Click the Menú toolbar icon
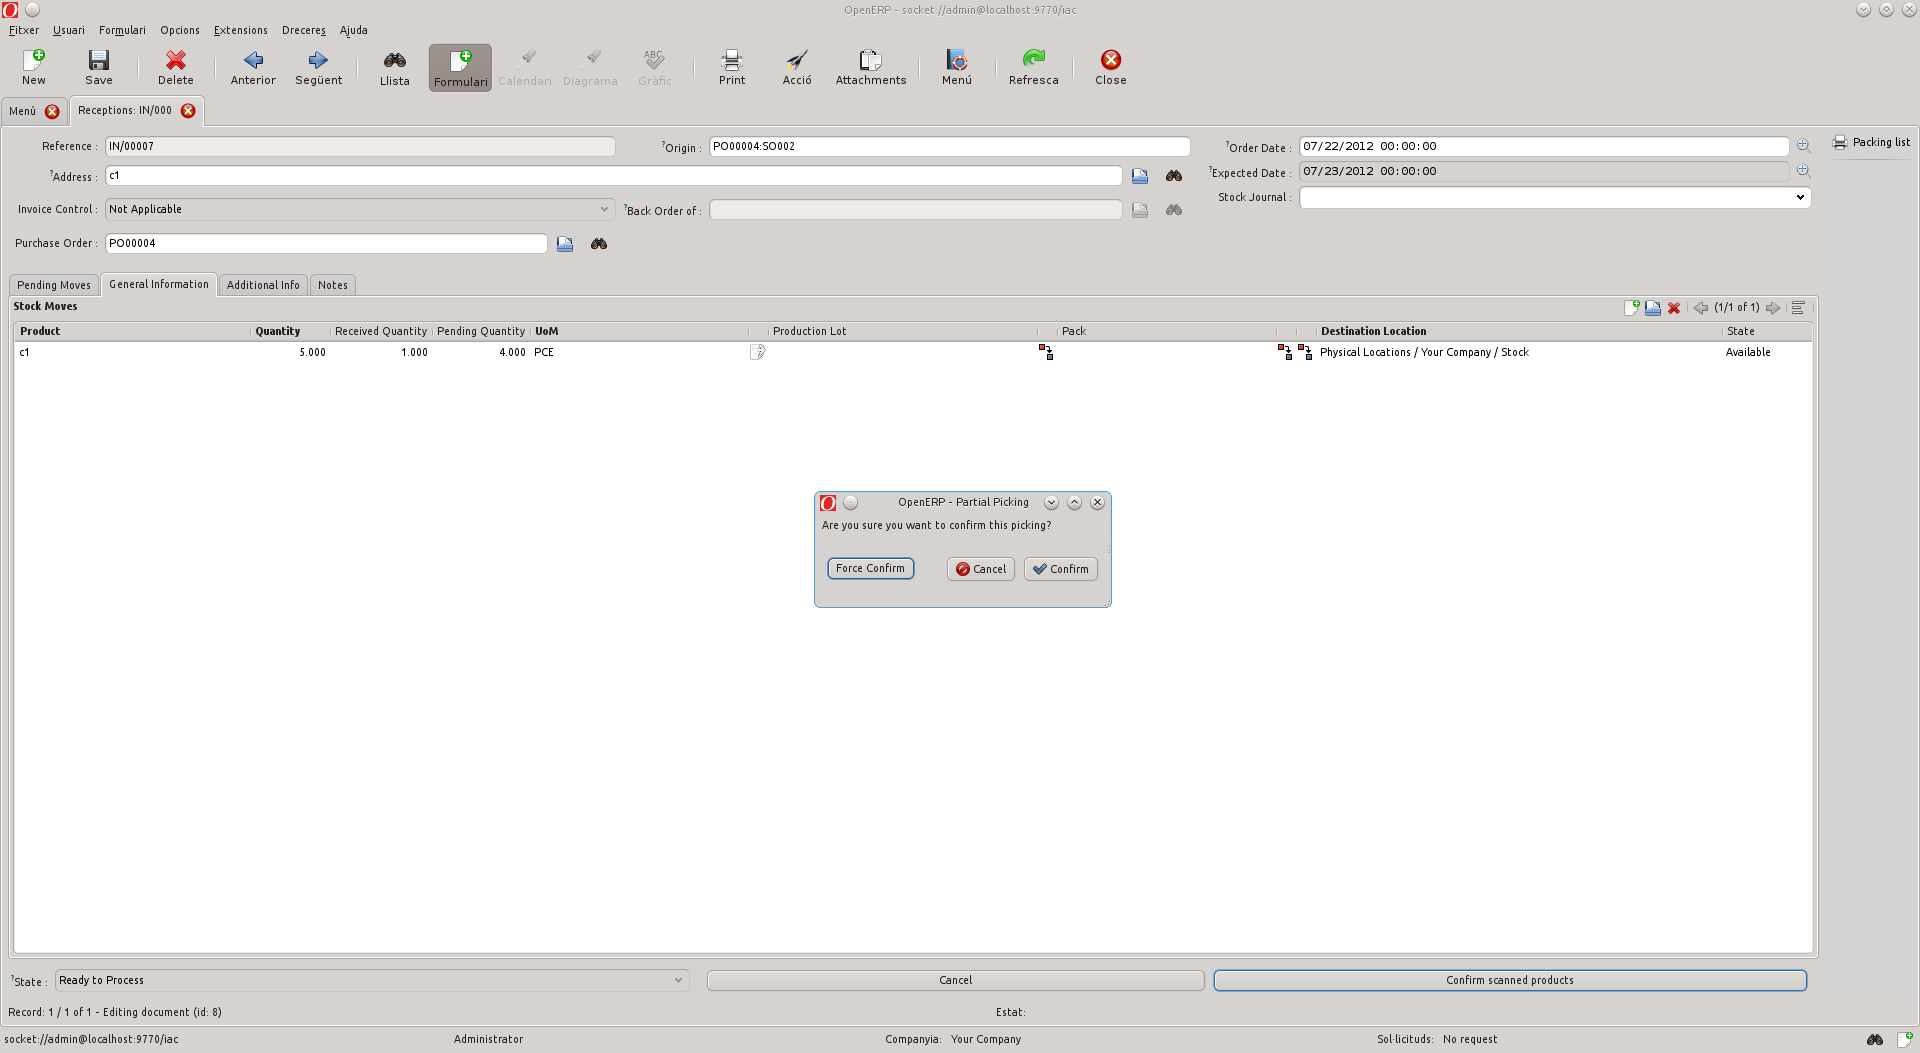 (x=957, y=67)
